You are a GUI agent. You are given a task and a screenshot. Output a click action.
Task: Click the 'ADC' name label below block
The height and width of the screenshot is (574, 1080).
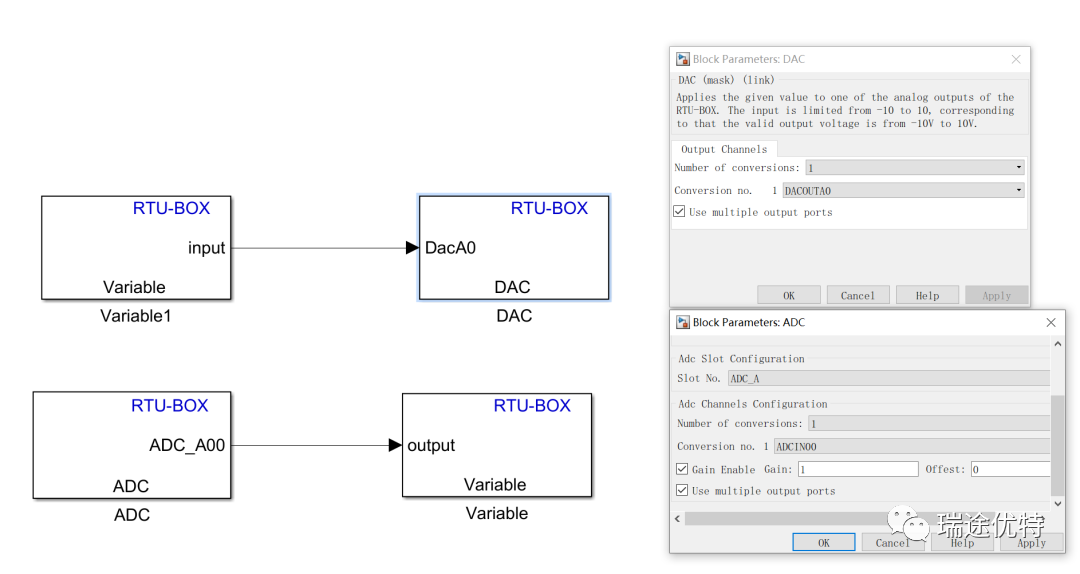[132, 515]
